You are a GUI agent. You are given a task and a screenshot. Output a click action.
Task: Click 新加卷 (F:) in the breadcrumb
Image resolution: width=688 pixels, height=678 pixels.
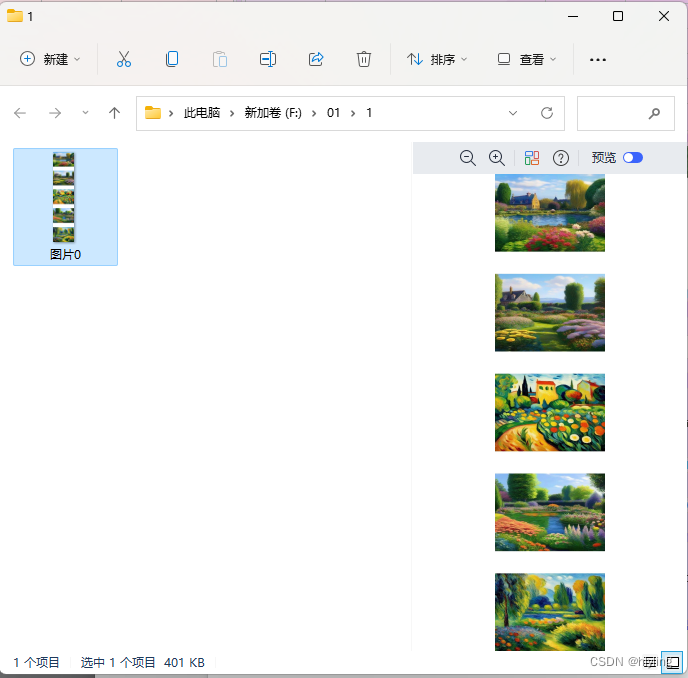click(x=273, y=113)
